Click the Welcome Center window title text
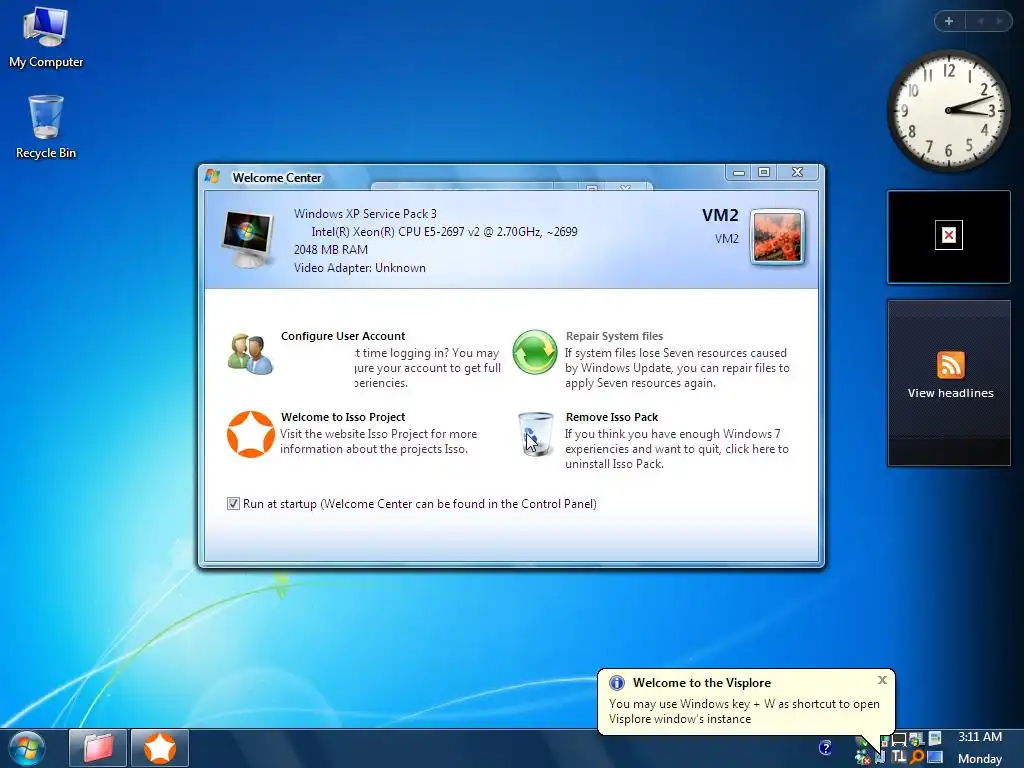 click(277, 178)
